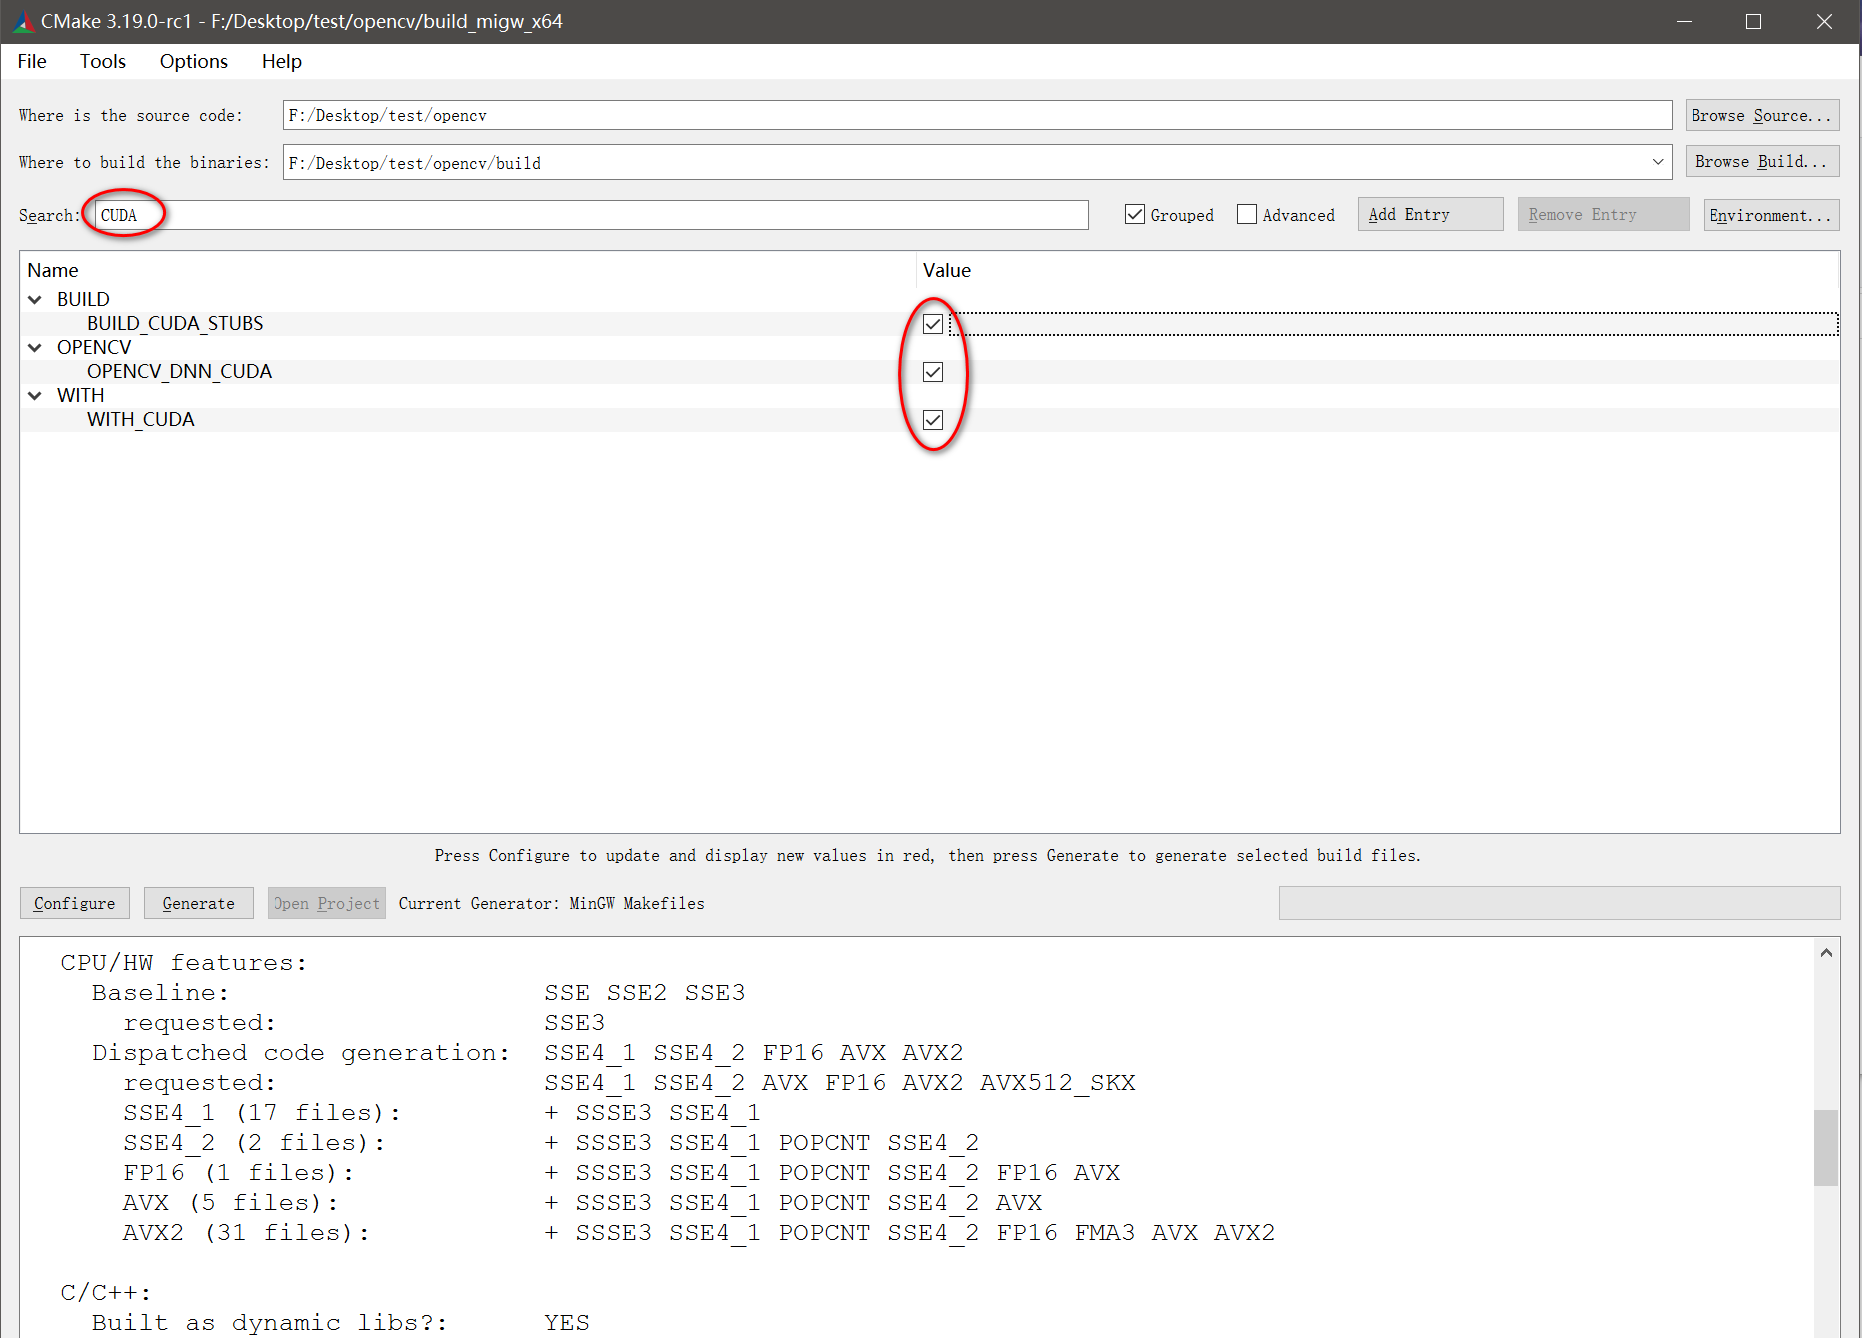Viewport: 1862px width, 1338px height.
Task: Select the BUILD_CUDA_STUBS entry
Action: 175,323
